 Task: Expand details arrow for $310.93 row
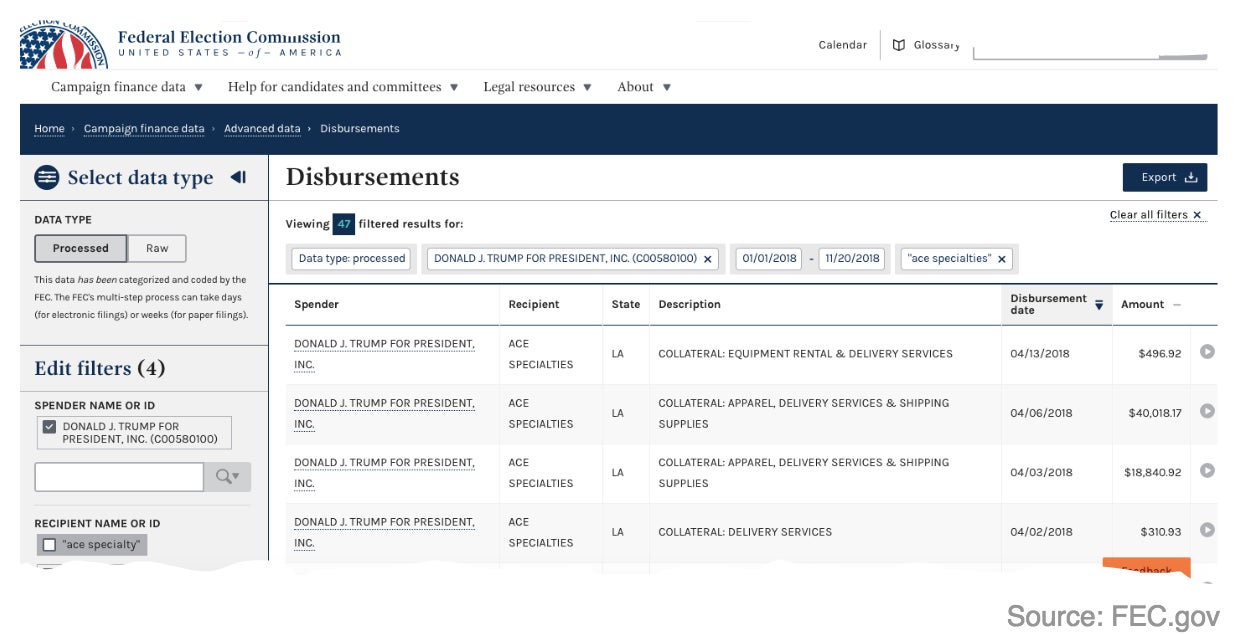click(1207, 530)
